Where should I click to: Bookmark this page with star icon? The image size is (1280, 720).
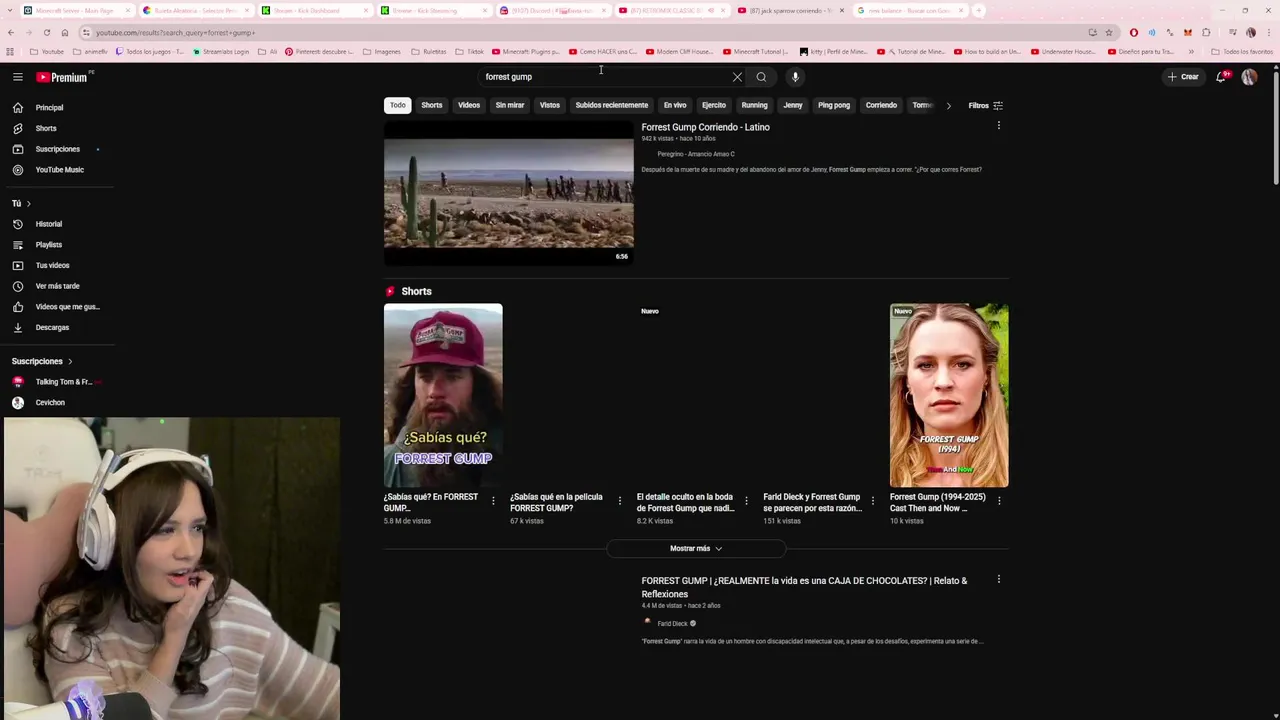tap(1108, 32)
